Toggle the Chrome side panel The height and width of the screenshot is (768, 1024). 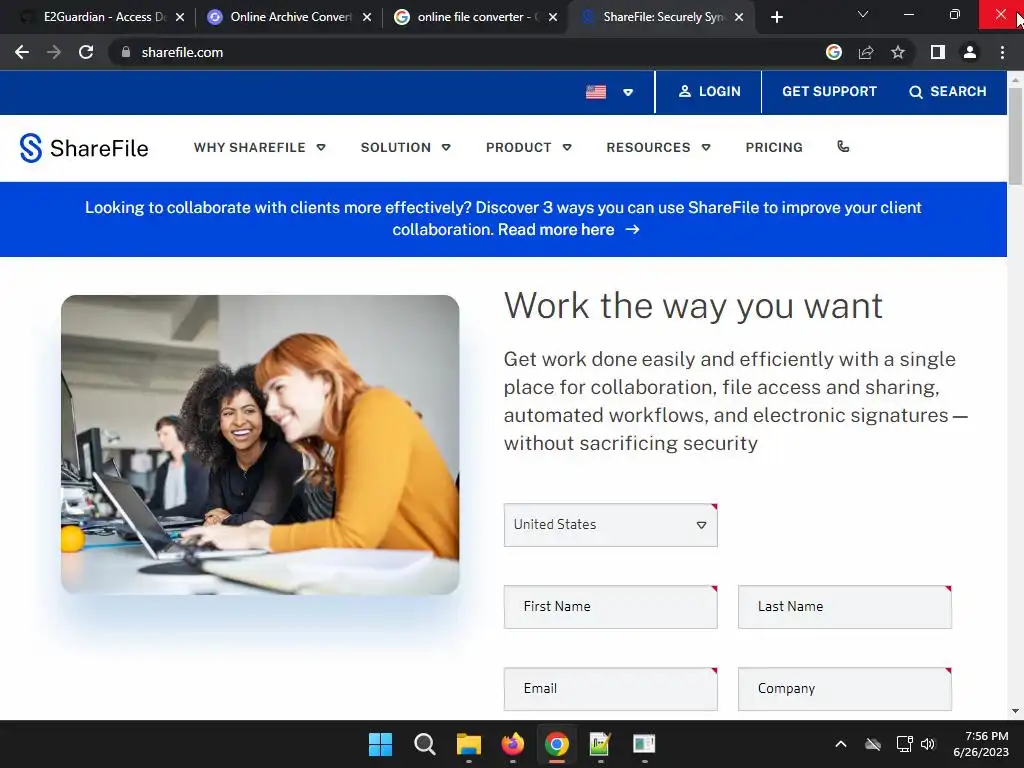coord(938,52)
